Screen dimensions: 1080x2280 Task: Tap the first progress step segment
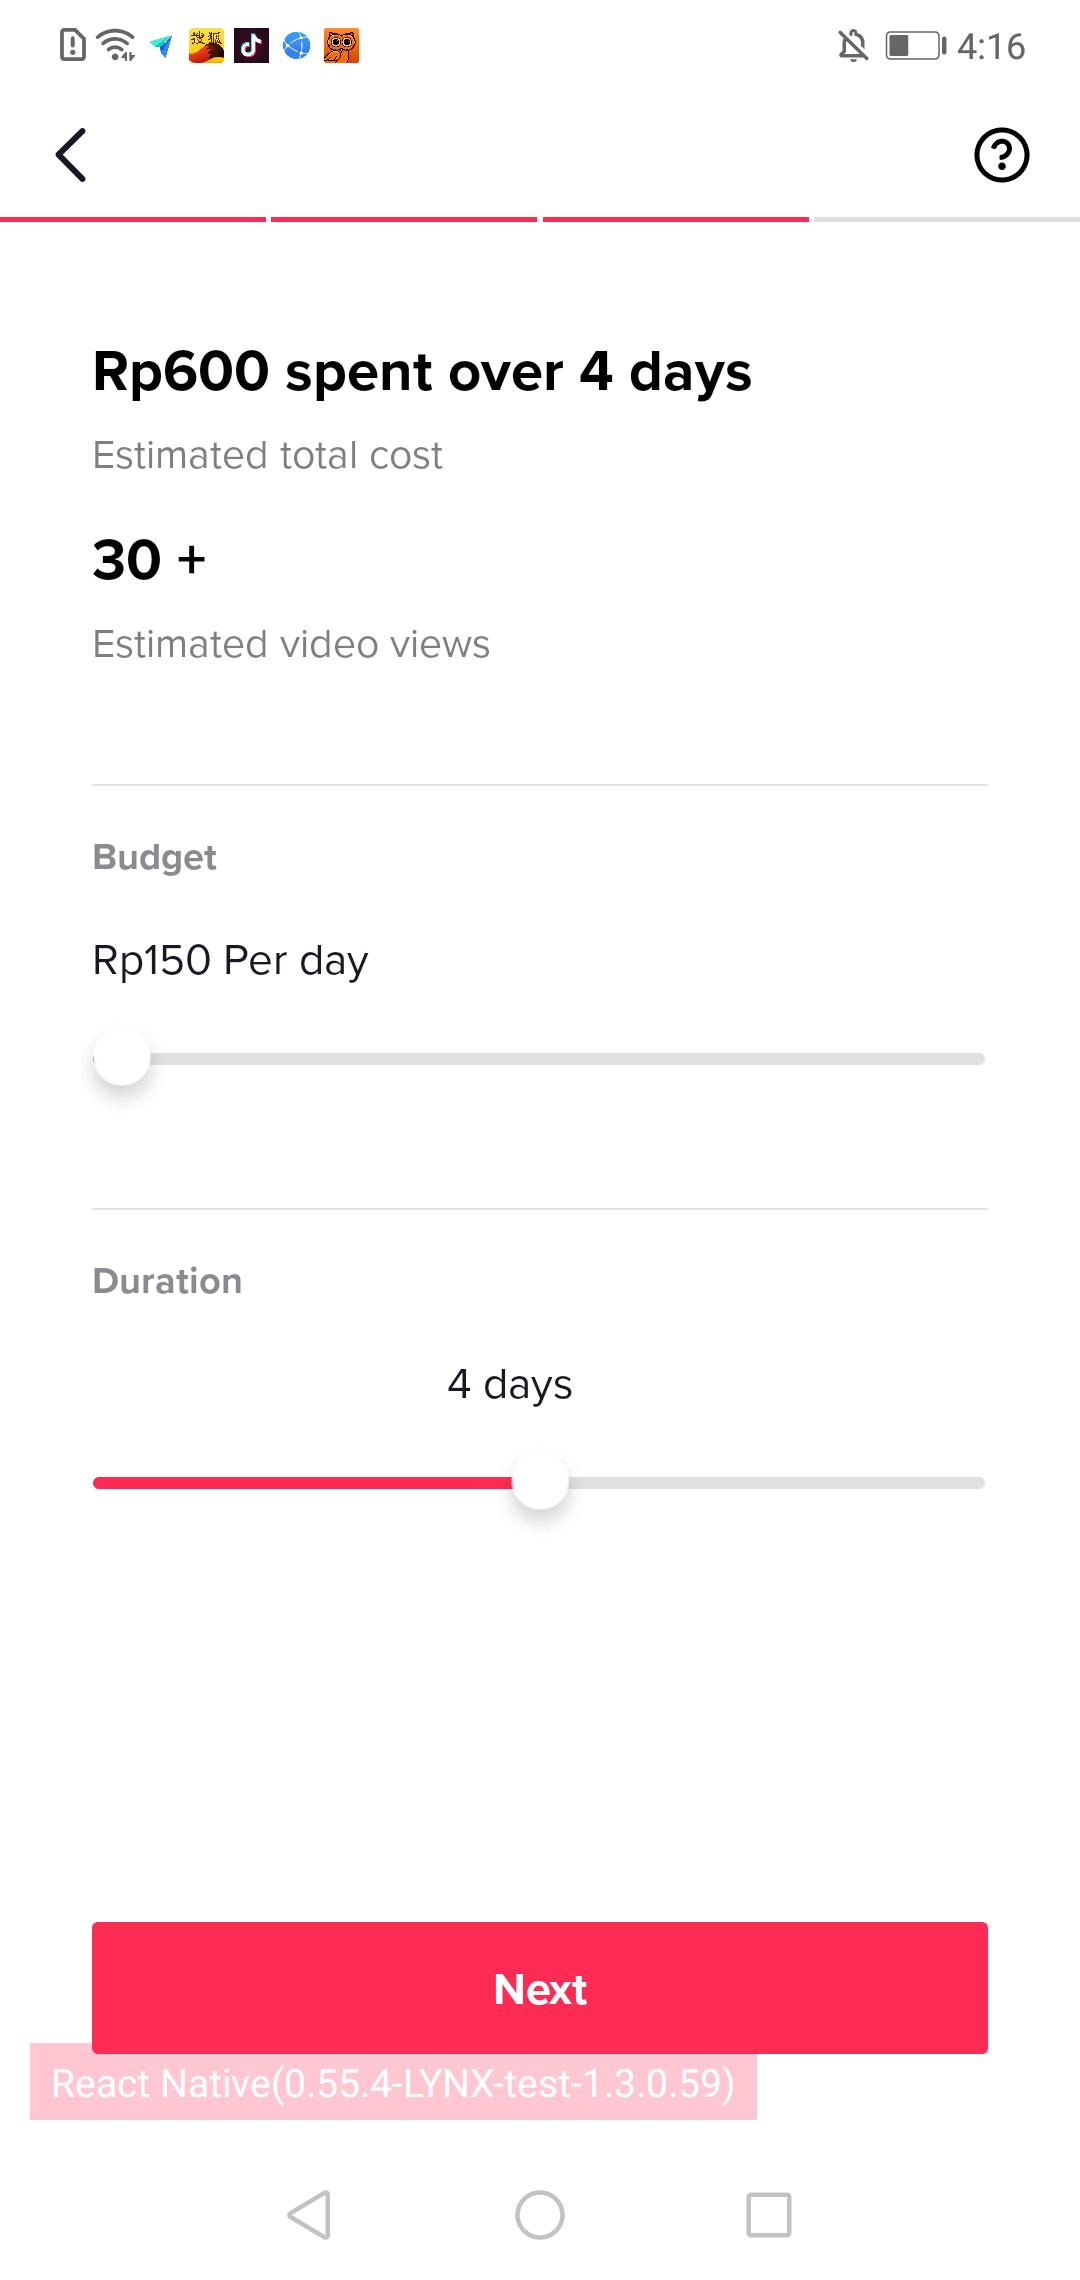[133, 218]
